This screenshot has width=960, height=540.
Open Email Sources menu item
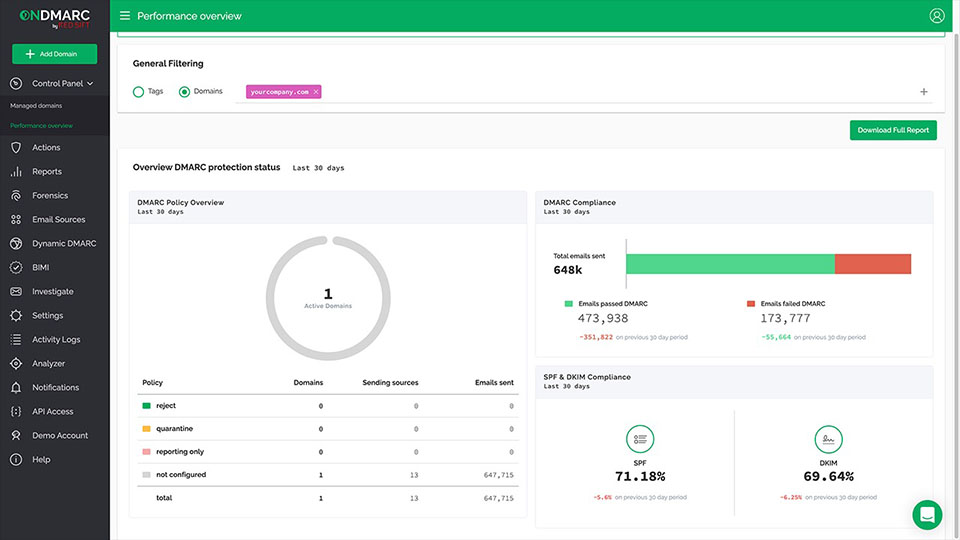pyautogui.click(x=59, y=219)
